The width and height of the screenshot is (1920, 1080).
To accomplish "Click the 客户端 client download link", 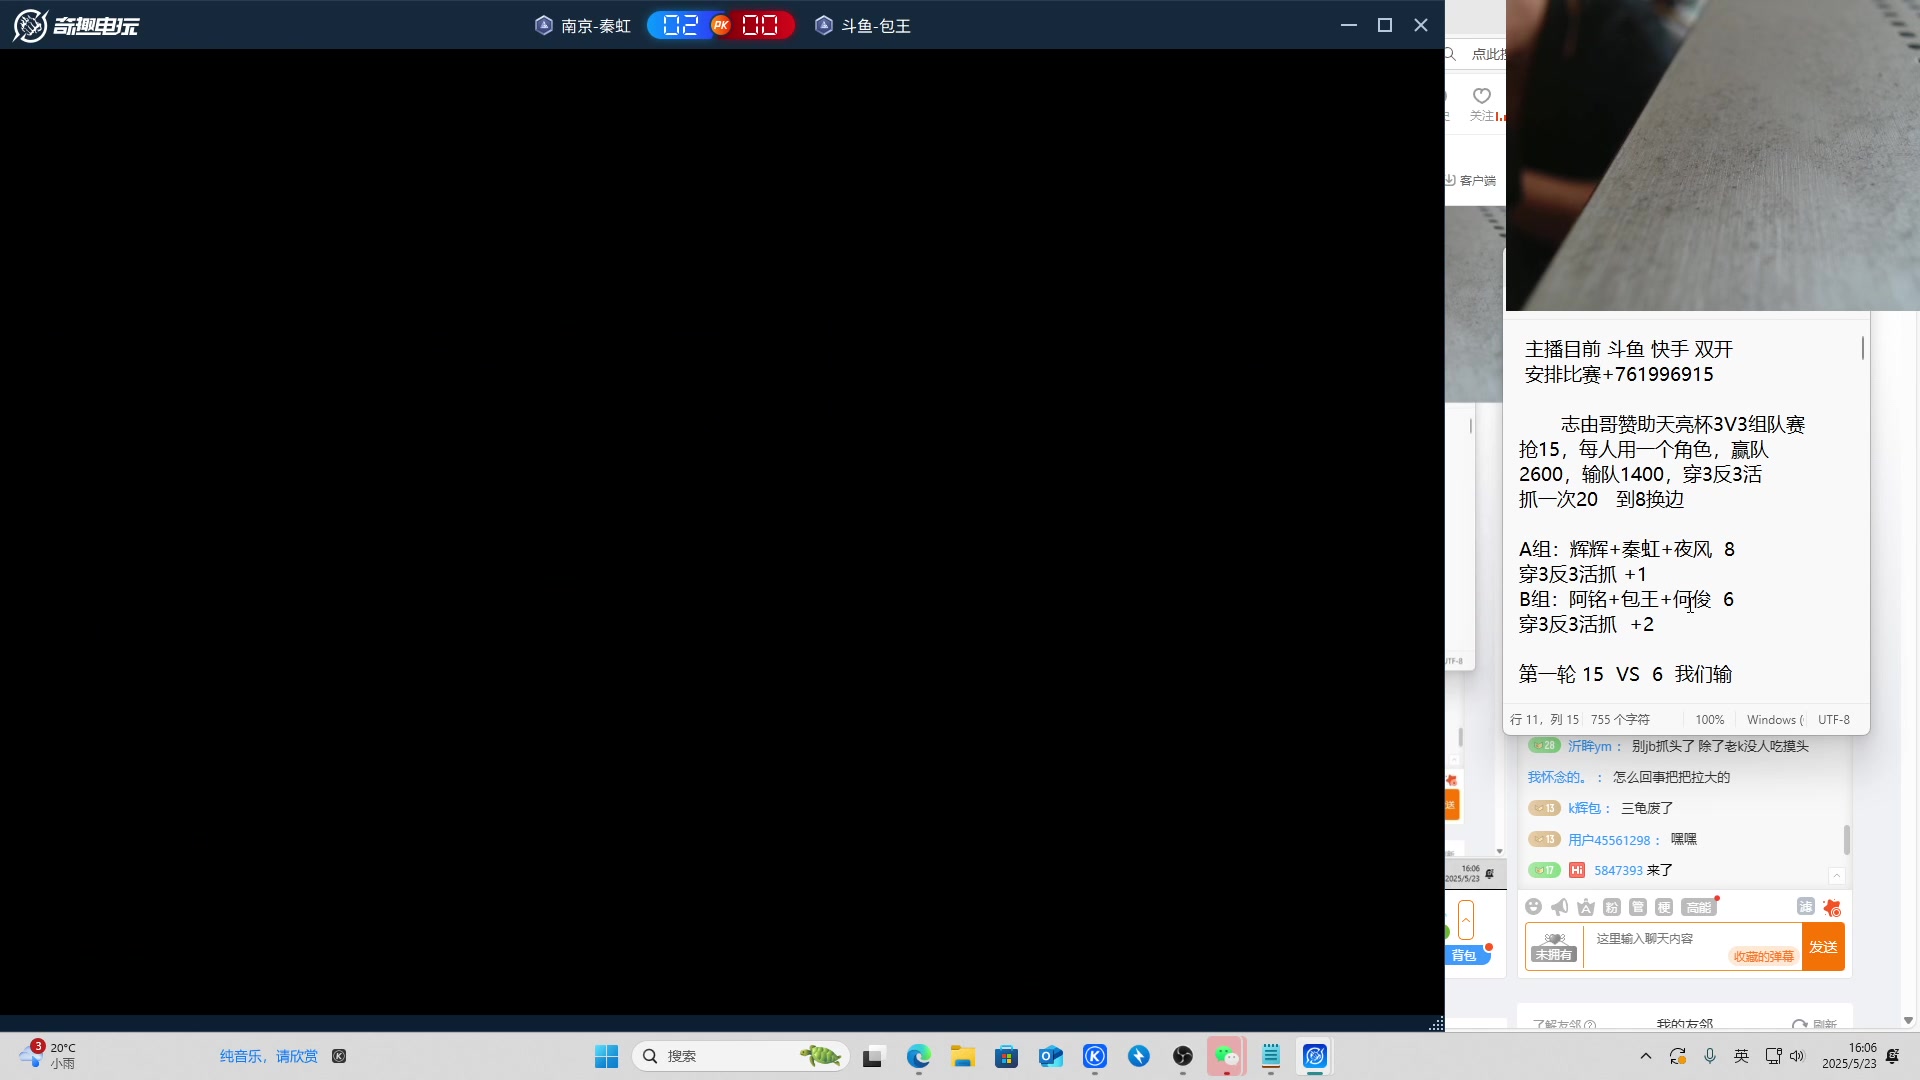I will [1472, 181].
